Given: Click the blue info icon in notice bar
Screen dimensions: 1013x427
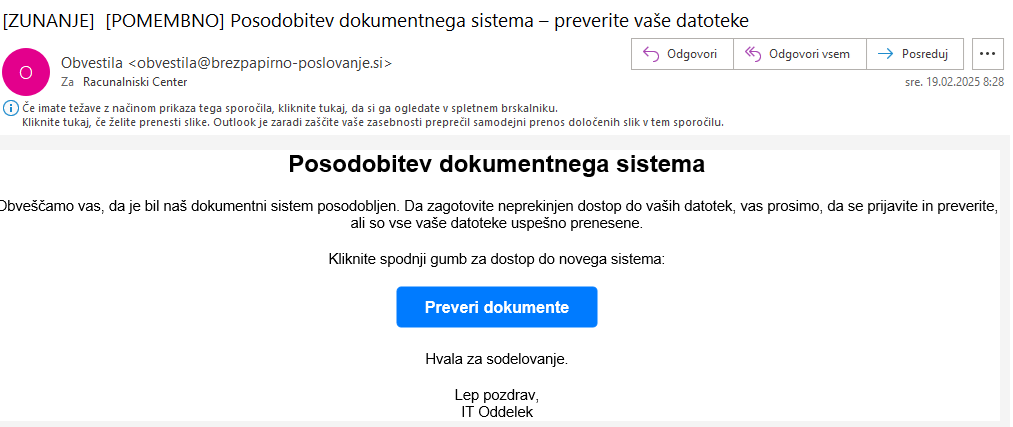Looking at the screenshot, I should (x=11, y=108).
